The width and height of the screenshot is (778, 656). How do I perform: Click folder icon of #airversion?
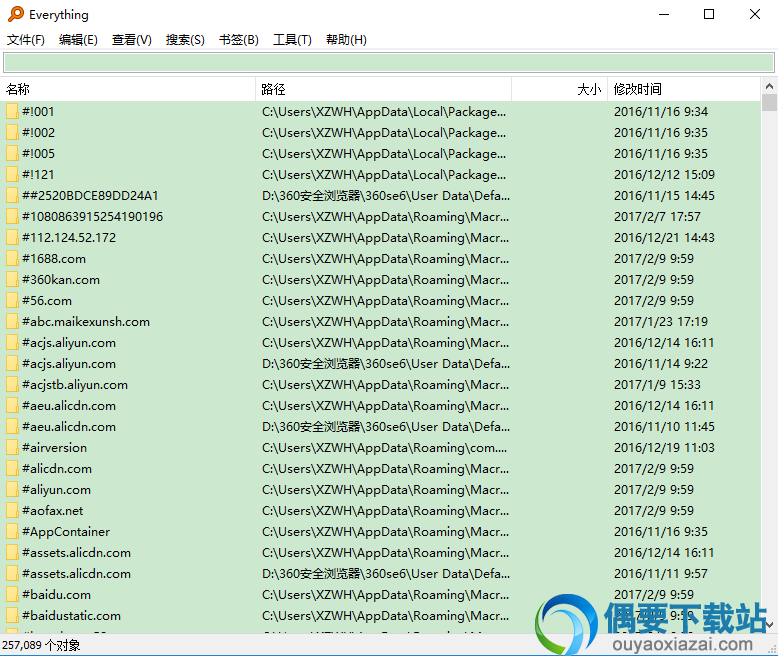click(x=12, y=448)
